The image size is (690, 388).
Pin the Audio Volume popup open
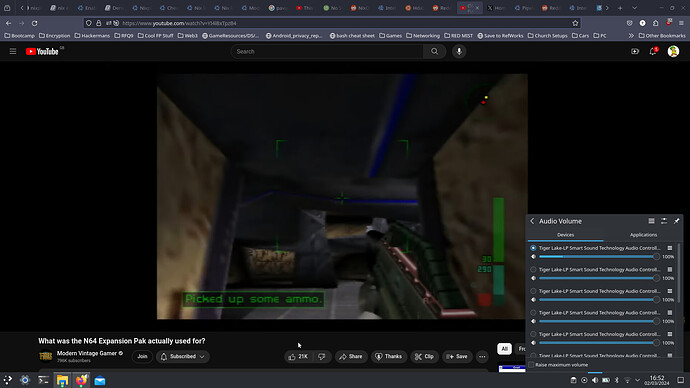(x=676, y=221)
